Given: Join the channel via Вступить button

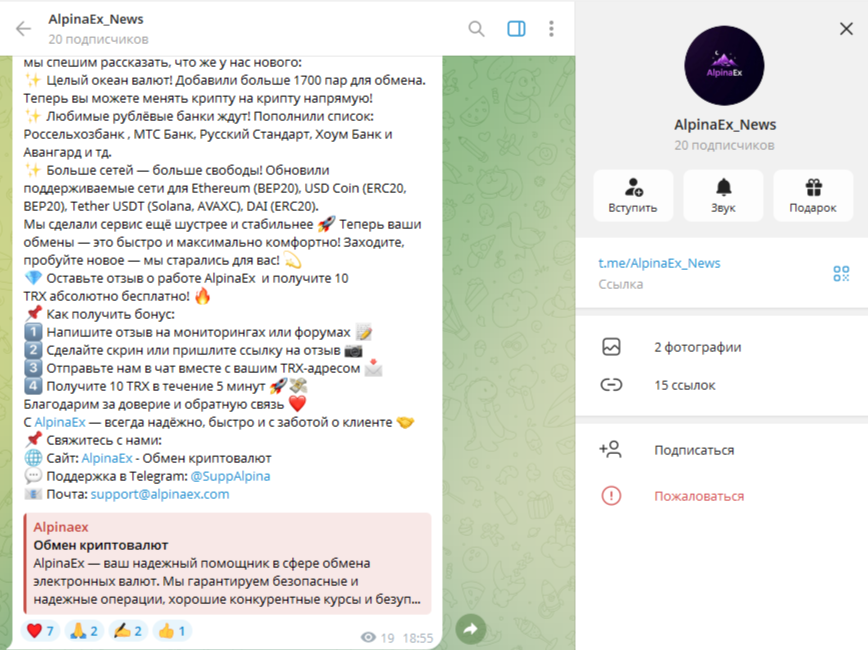Looking at the screenshot, I should 633,195.
